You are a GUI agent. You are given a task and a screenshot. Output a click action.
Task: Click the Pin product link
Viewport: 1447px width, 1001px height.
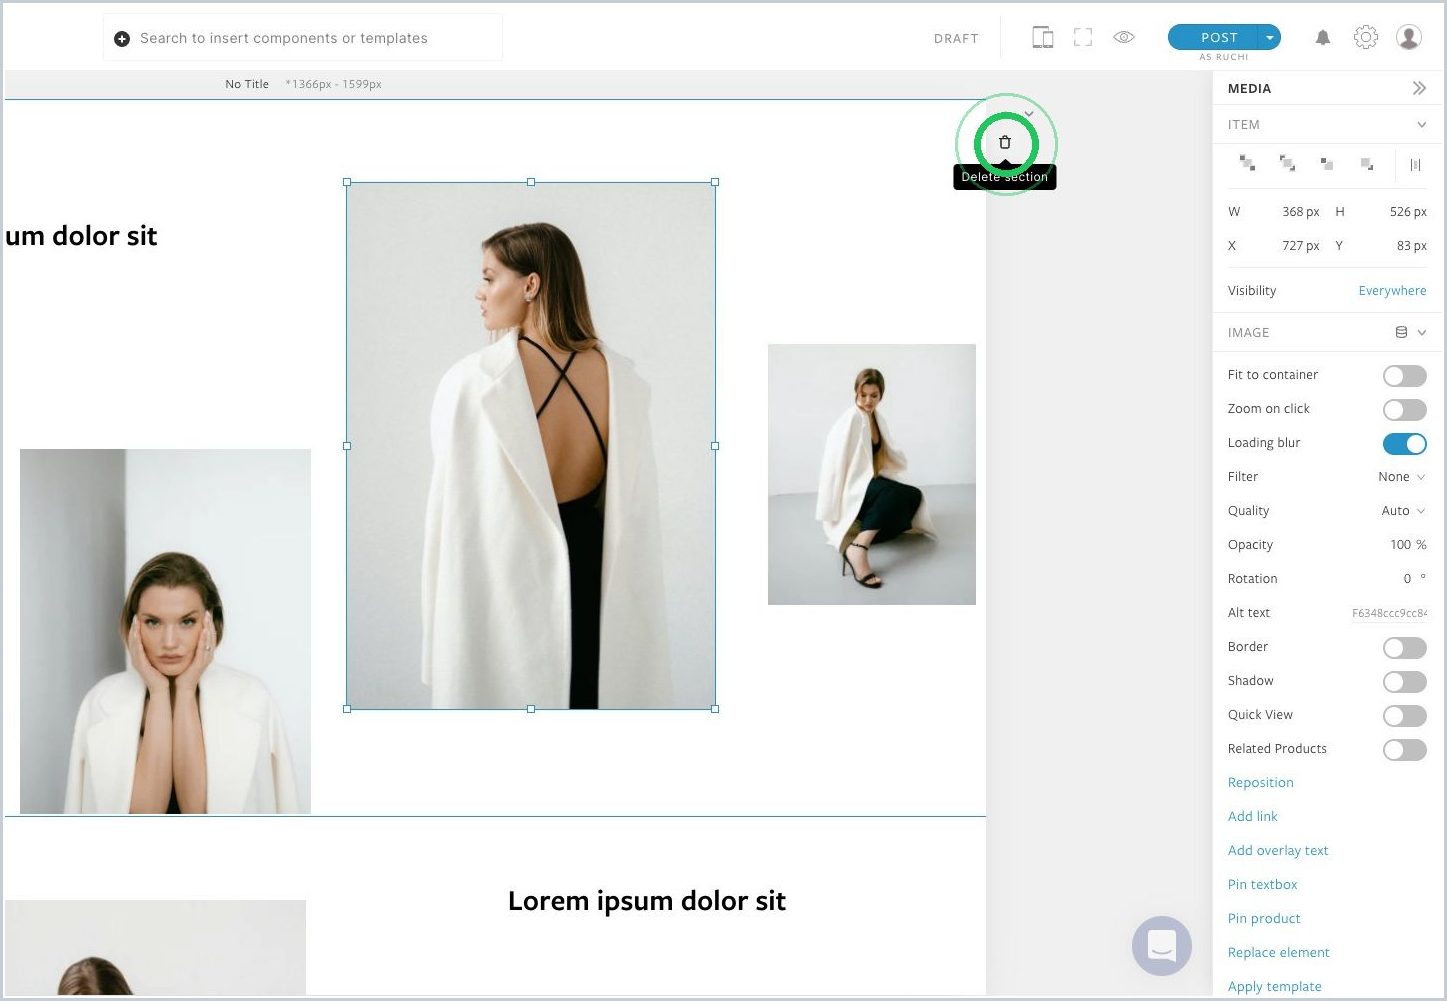point(1264,919)
